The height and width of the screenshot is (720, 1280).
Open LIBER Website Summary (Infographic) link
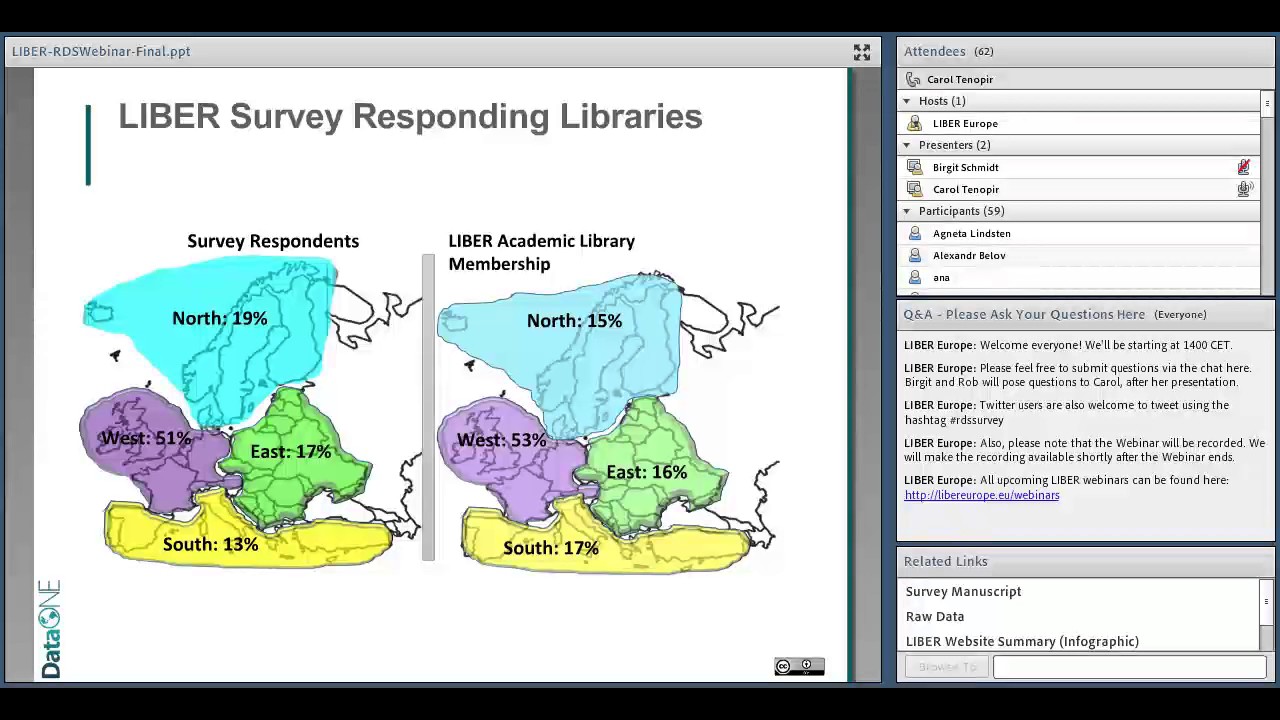(x=1022, y=641)
